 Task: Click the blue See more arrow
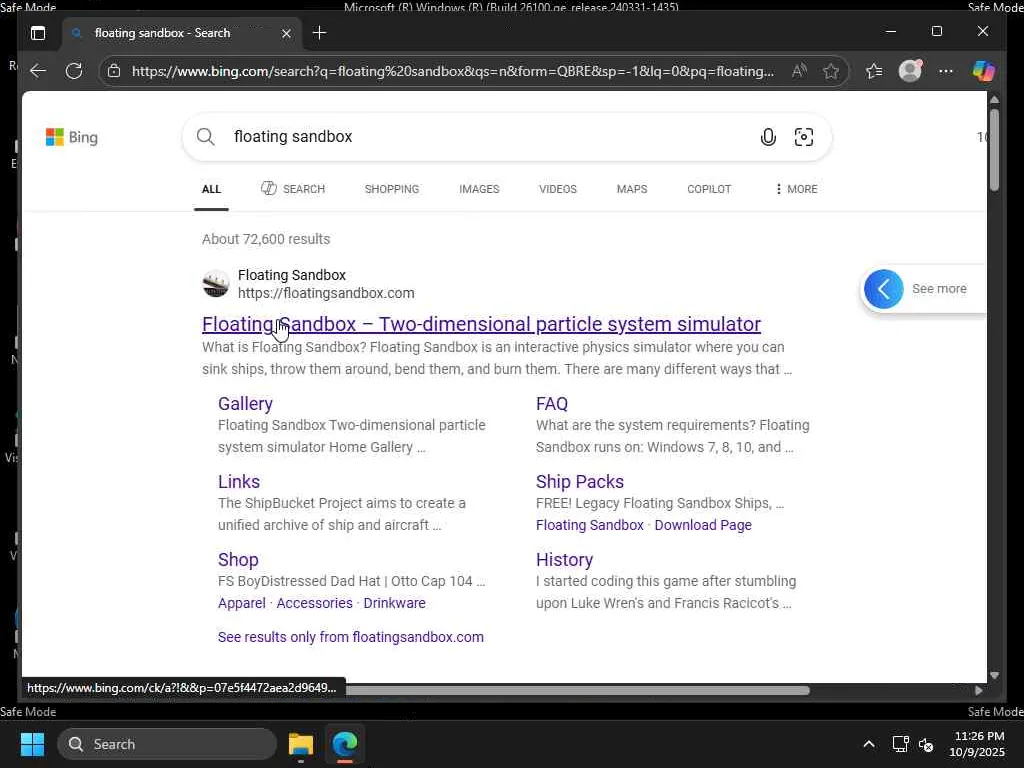[884, 289]
